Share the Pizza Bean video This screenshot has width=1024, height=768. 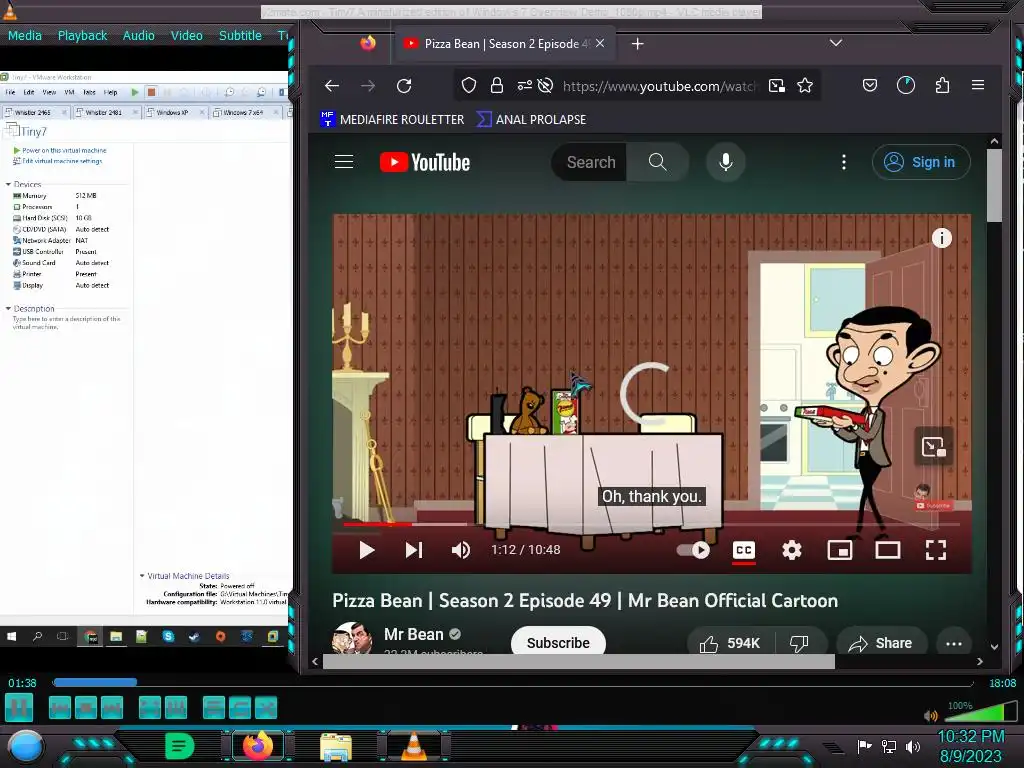[881, 643]
